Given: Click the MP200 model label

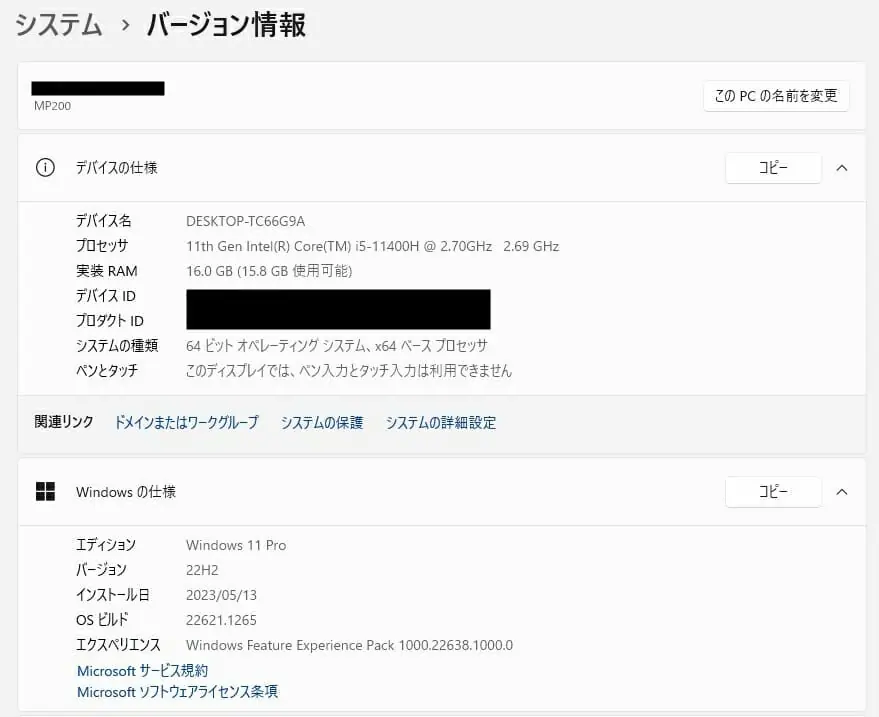Looking at the screenshot, I should [x=52, y=106].
